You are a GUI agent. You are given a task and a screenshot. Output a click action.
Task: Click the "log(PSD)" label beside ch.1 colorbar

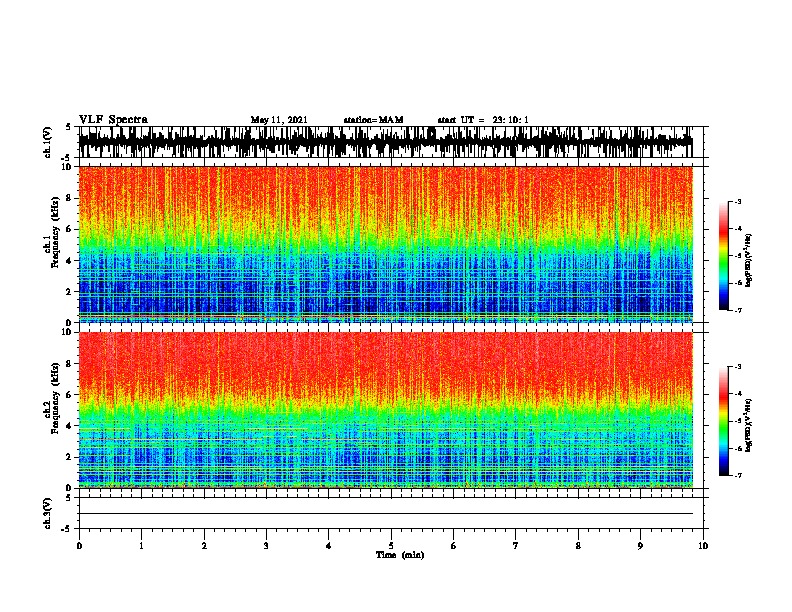pos(748,261)
